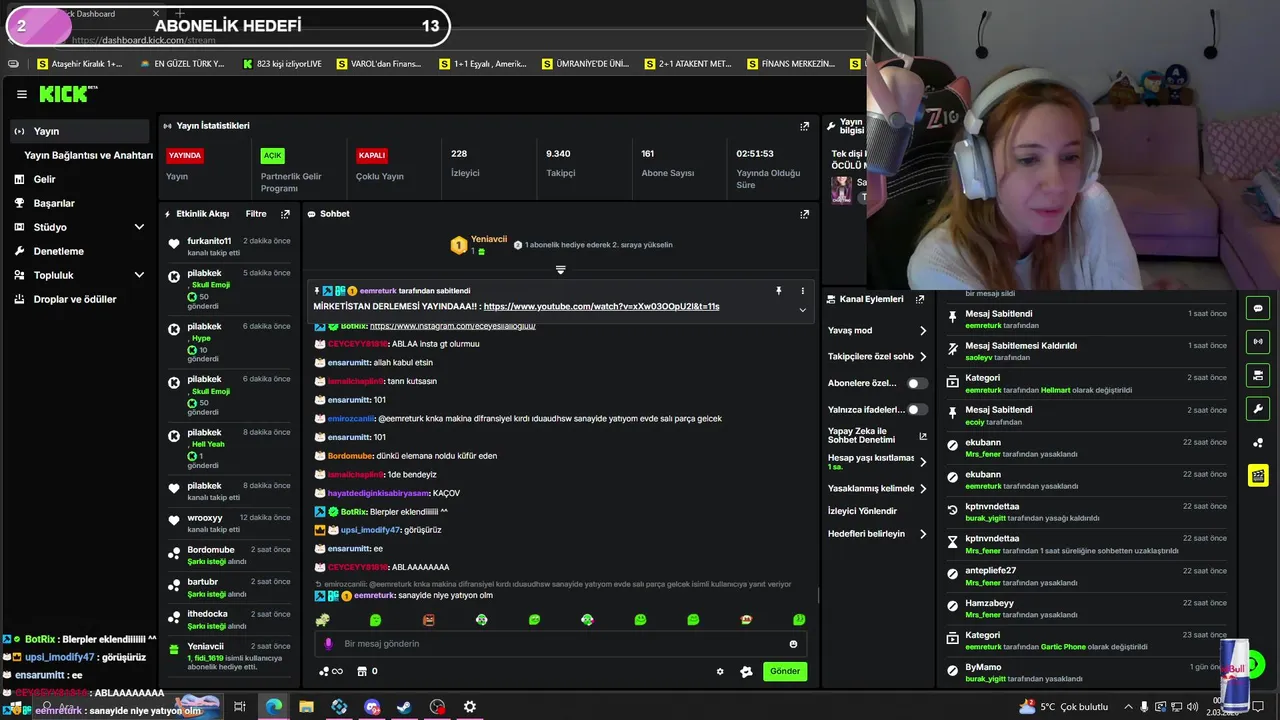
Task: Click the Bir mesaj gönderin input
Action: coord(560,644)
